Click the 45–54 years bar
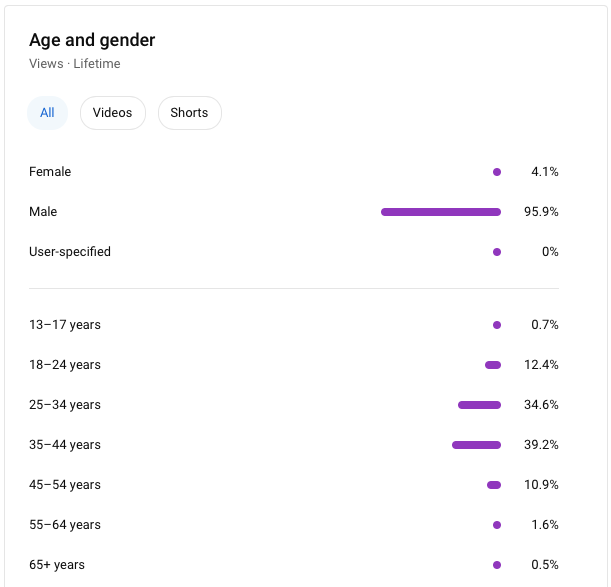The width and height of the screenshot is (611, 587). (494, 485)
